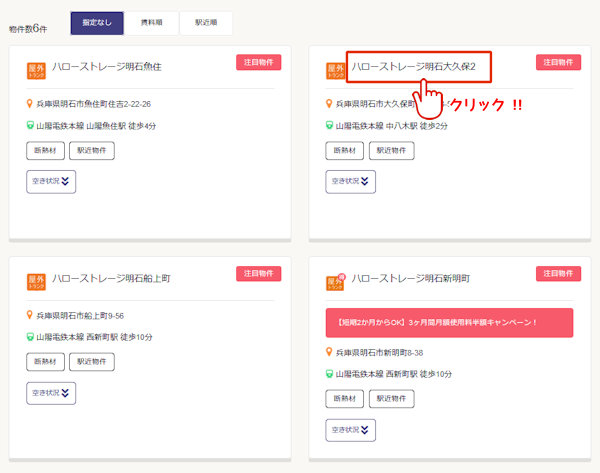600x473 pixels.
Task: Click the map pin beside 明石市大久保町 address
Action: (x=329, y=103)
